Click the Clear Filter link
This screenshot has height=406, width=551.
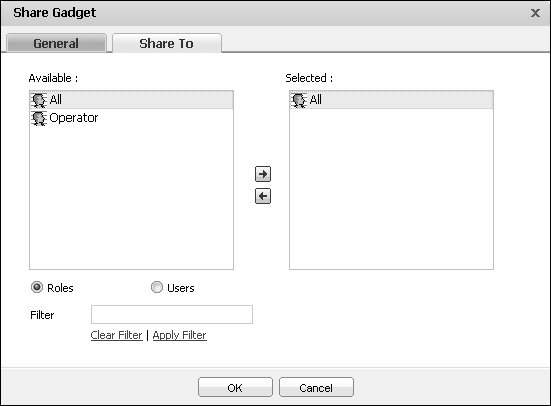[x=116, y=335]
